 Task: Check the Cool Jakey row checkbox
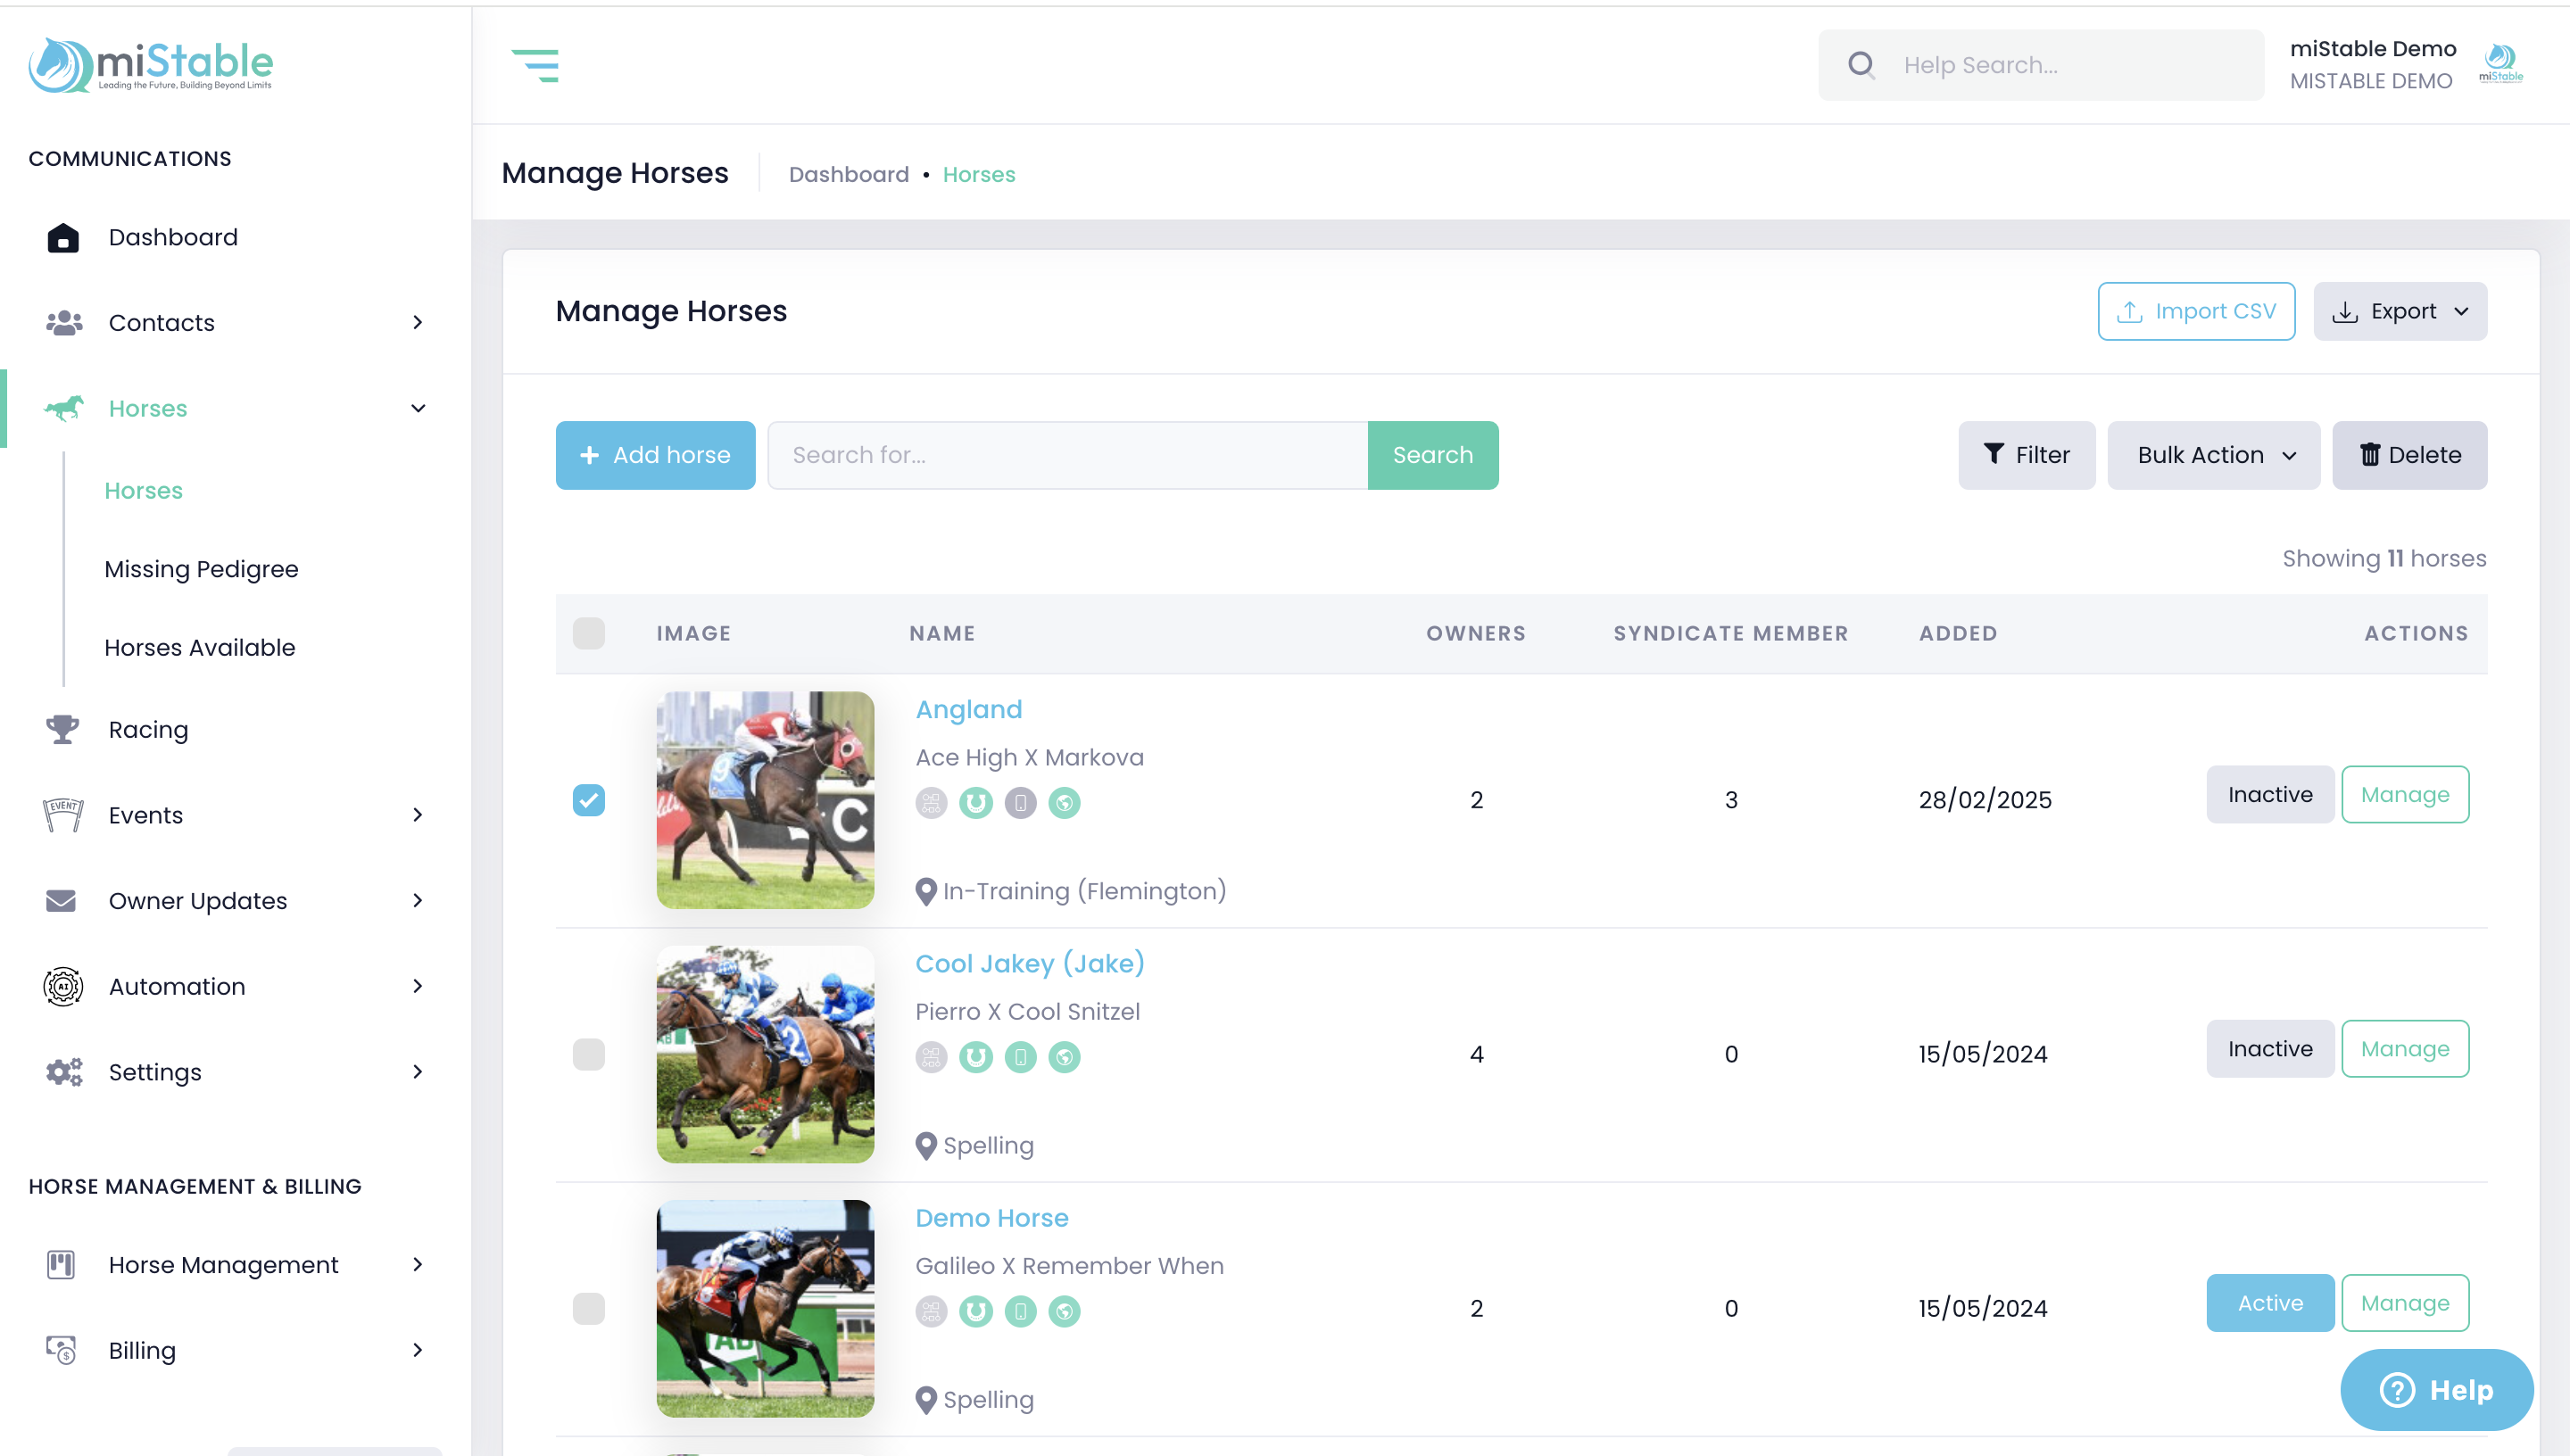589,1054
